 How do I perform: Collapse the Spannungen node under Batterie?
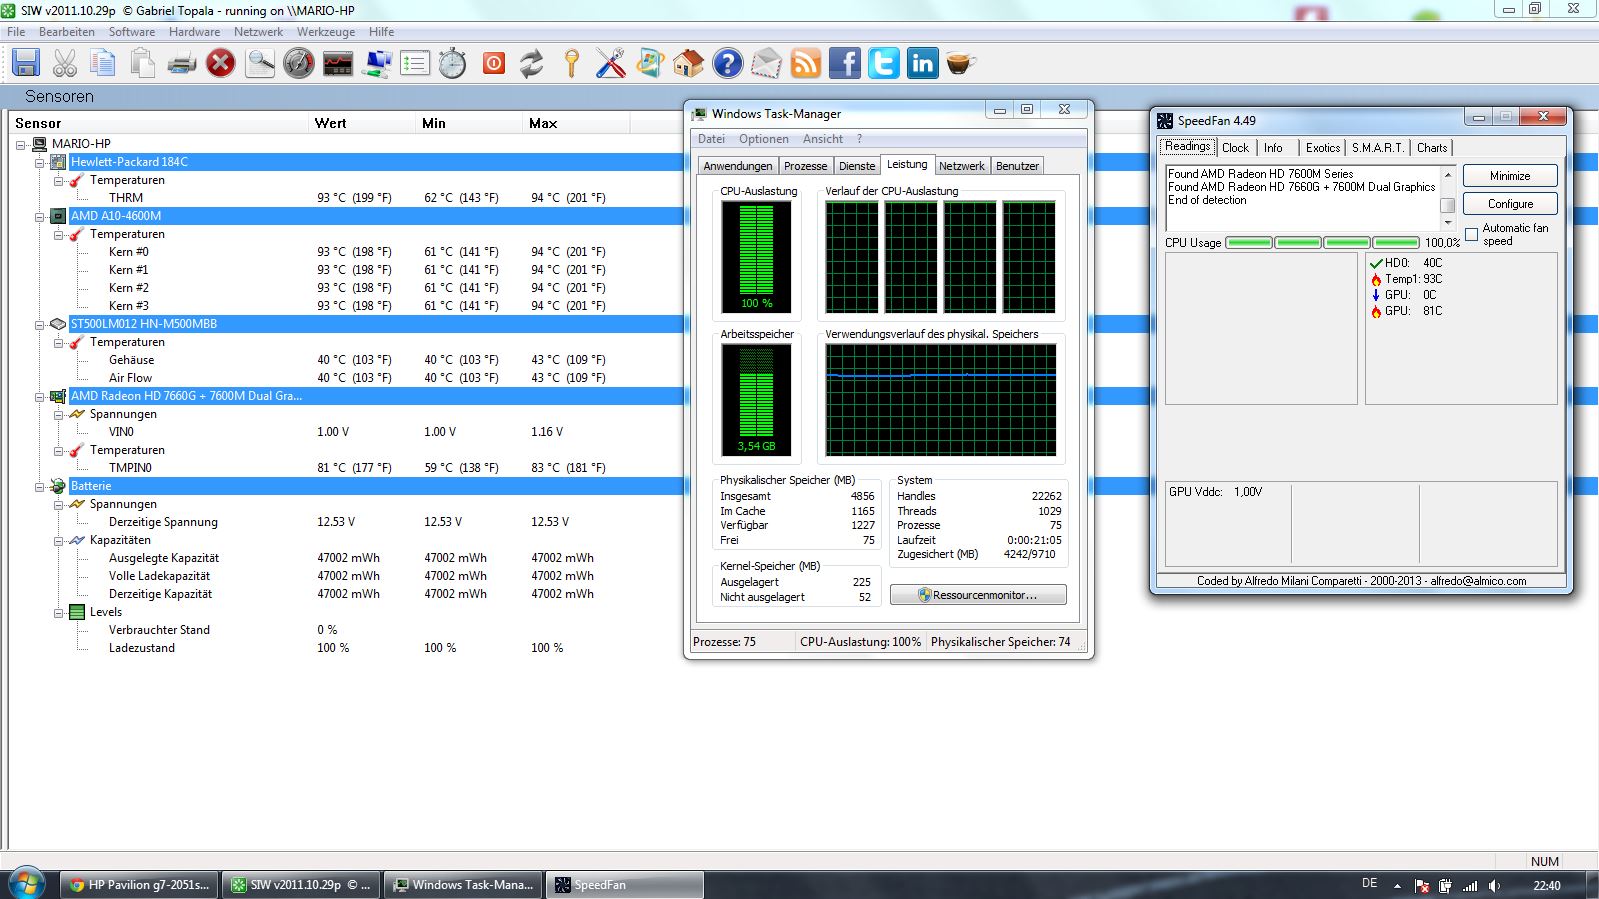pos(58,504)
